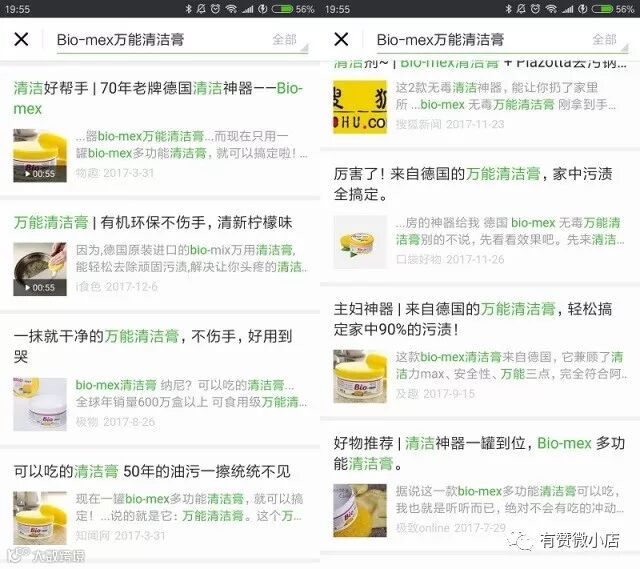The width and height of the screenshot is (640, 569).
Task: Tap battery icon in left status bar
Action: point(283,9)
